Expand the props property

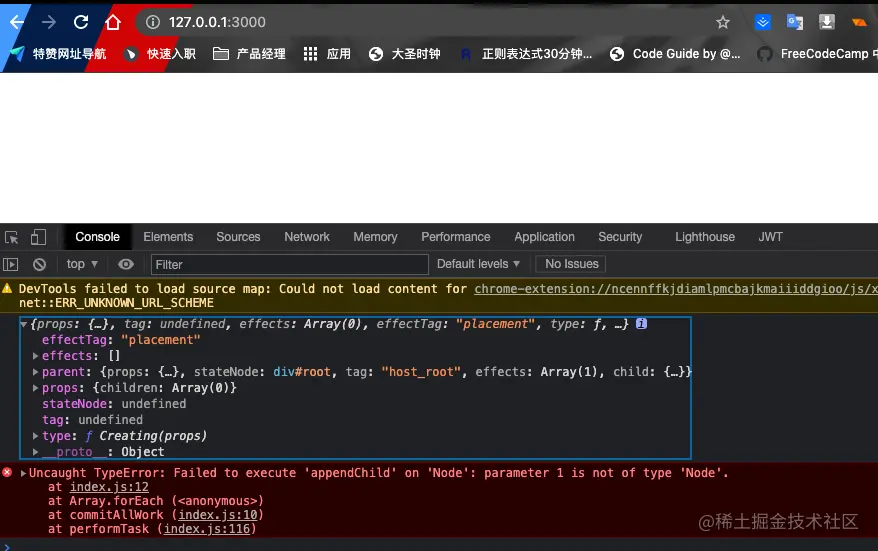[x=35, y=388]
